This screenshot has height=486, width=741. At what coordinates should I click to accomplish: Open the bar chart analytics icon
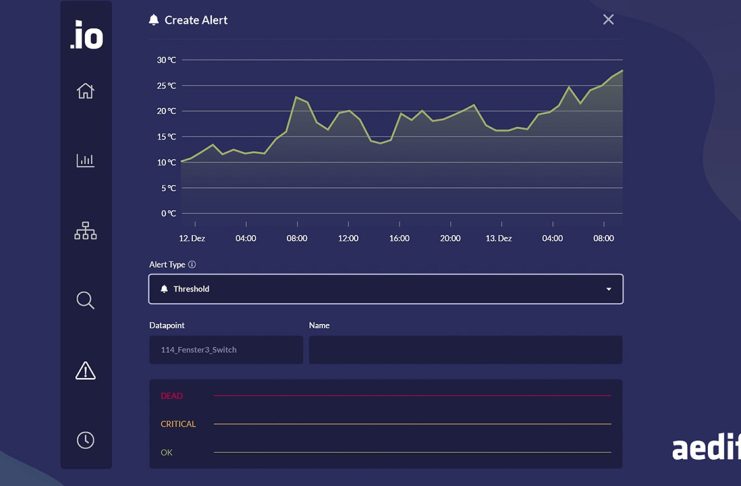coord(86,160)
